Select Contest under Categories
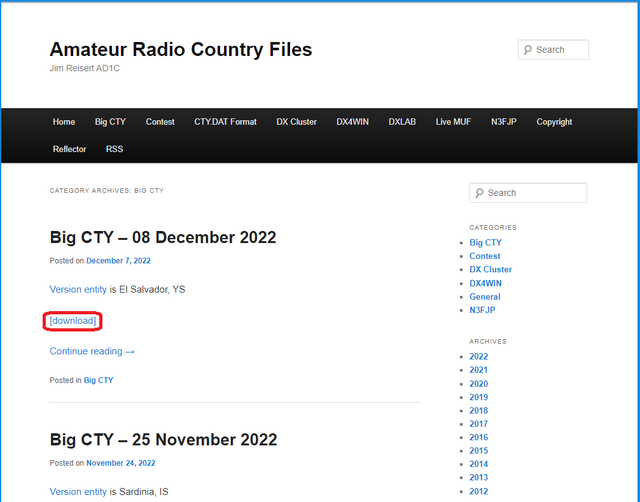Viewport: 640px width, 502px height. point(484,256)
